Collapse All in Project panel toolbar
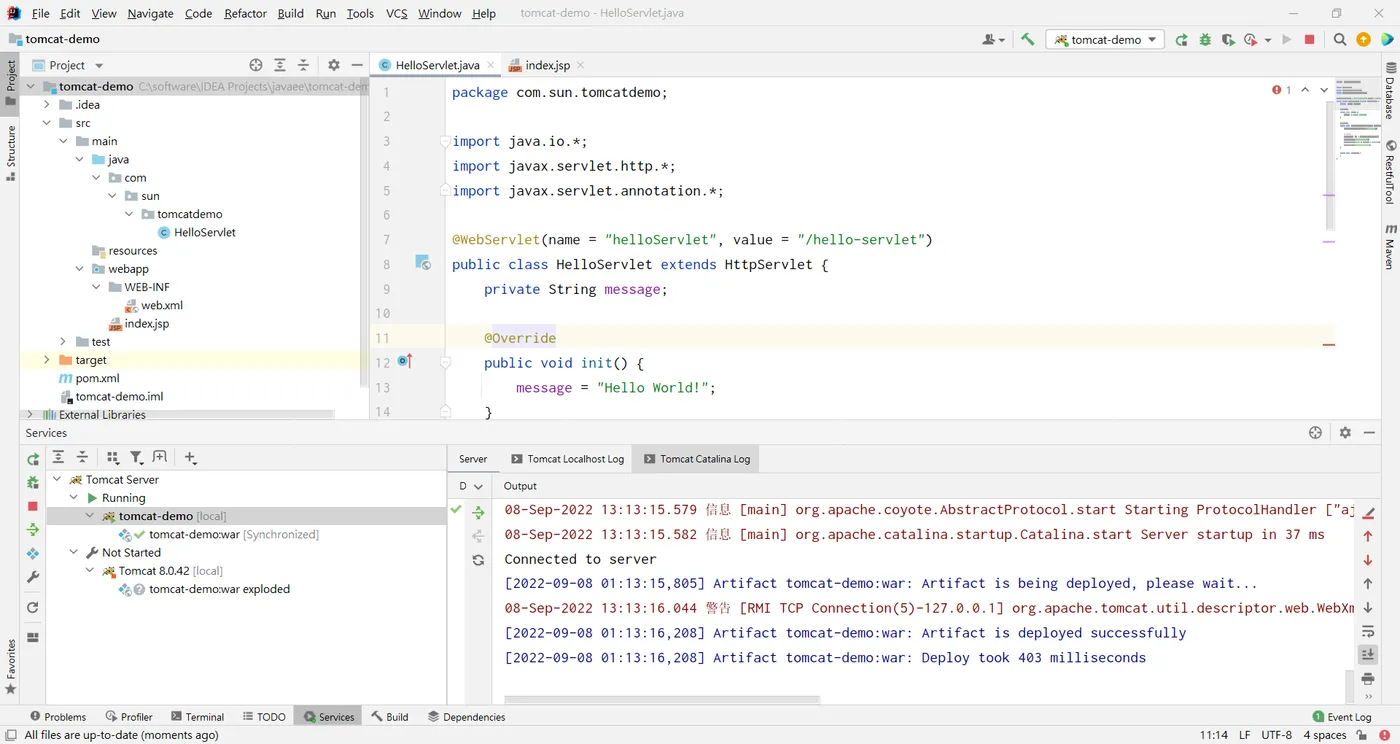The image size is (1400, 744). pyautogui.click(x=303, y=65)
